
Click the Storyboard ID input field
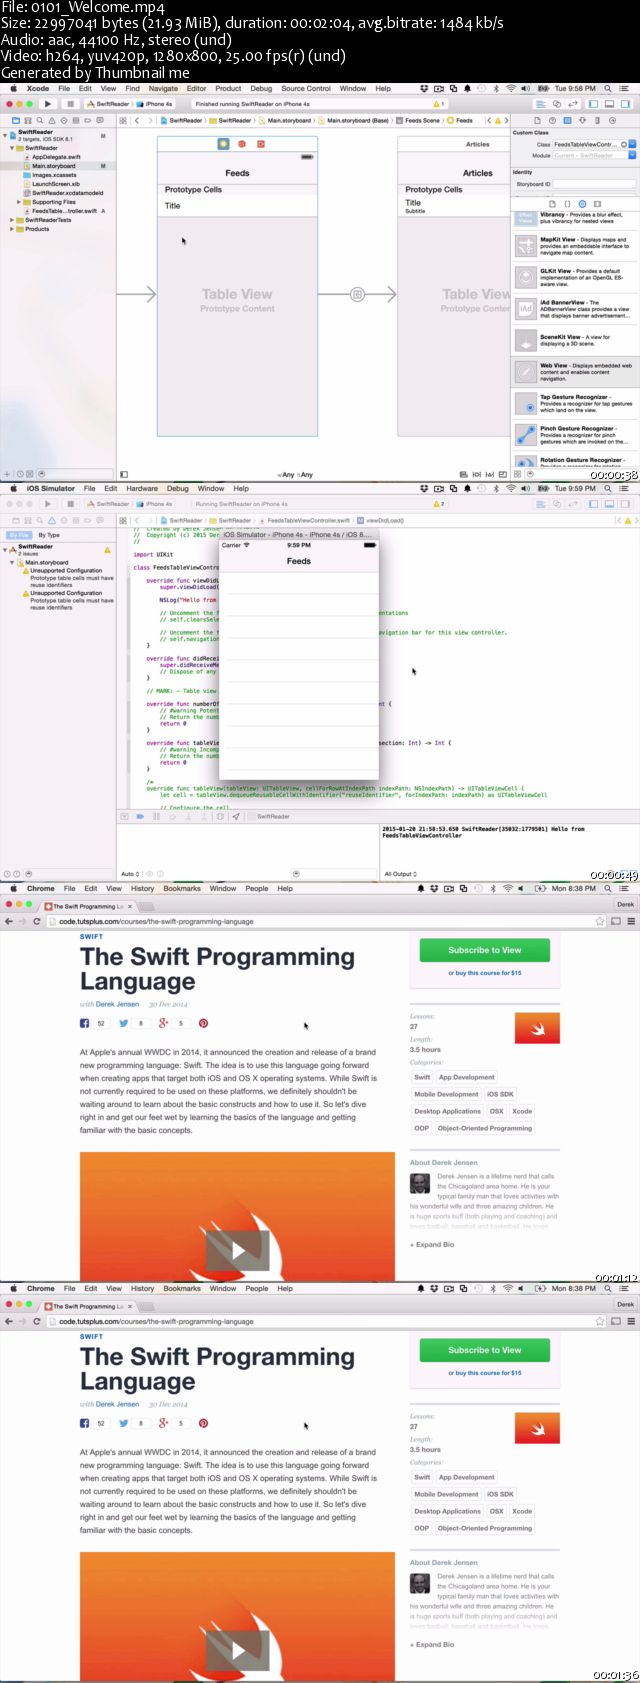pos(594,184)
